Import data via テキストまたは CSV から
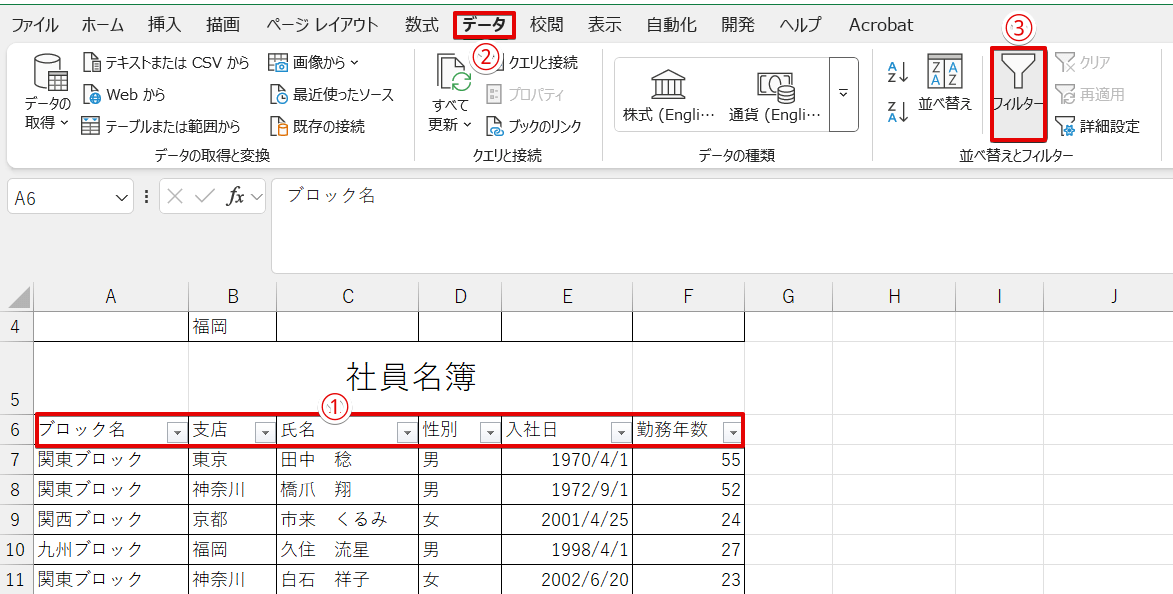This screenshot has width=1173, height=594. pyautogui.click(x=165, y=63)
